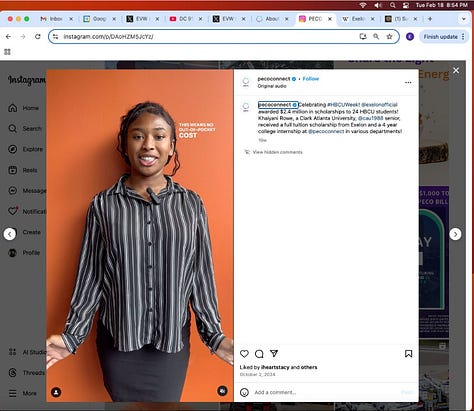Open emoji picker in comment box
Image resolution: width=474 pixels, height=411 pixels.
pos(244,392)
